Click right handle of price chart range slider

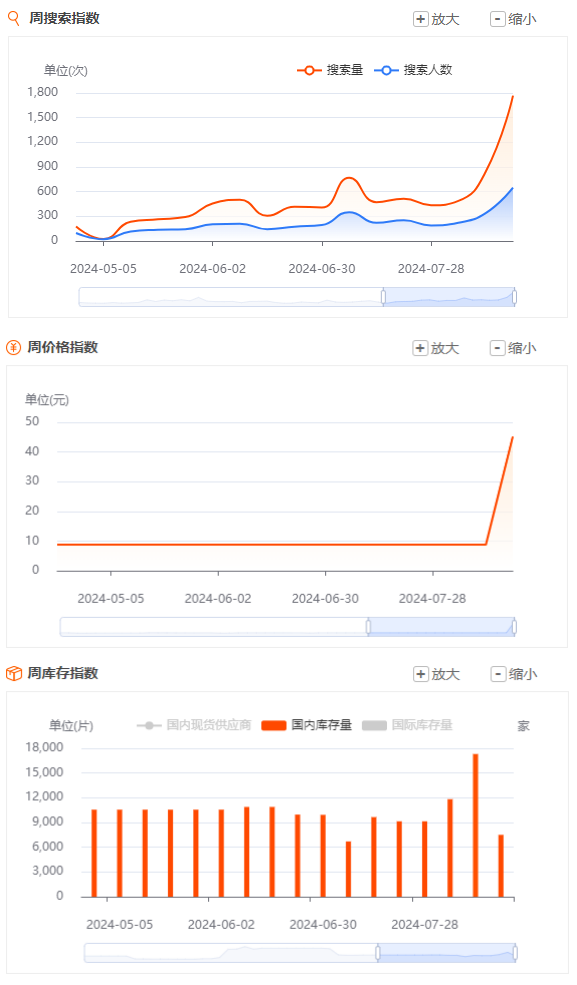(x=514, y=627)
